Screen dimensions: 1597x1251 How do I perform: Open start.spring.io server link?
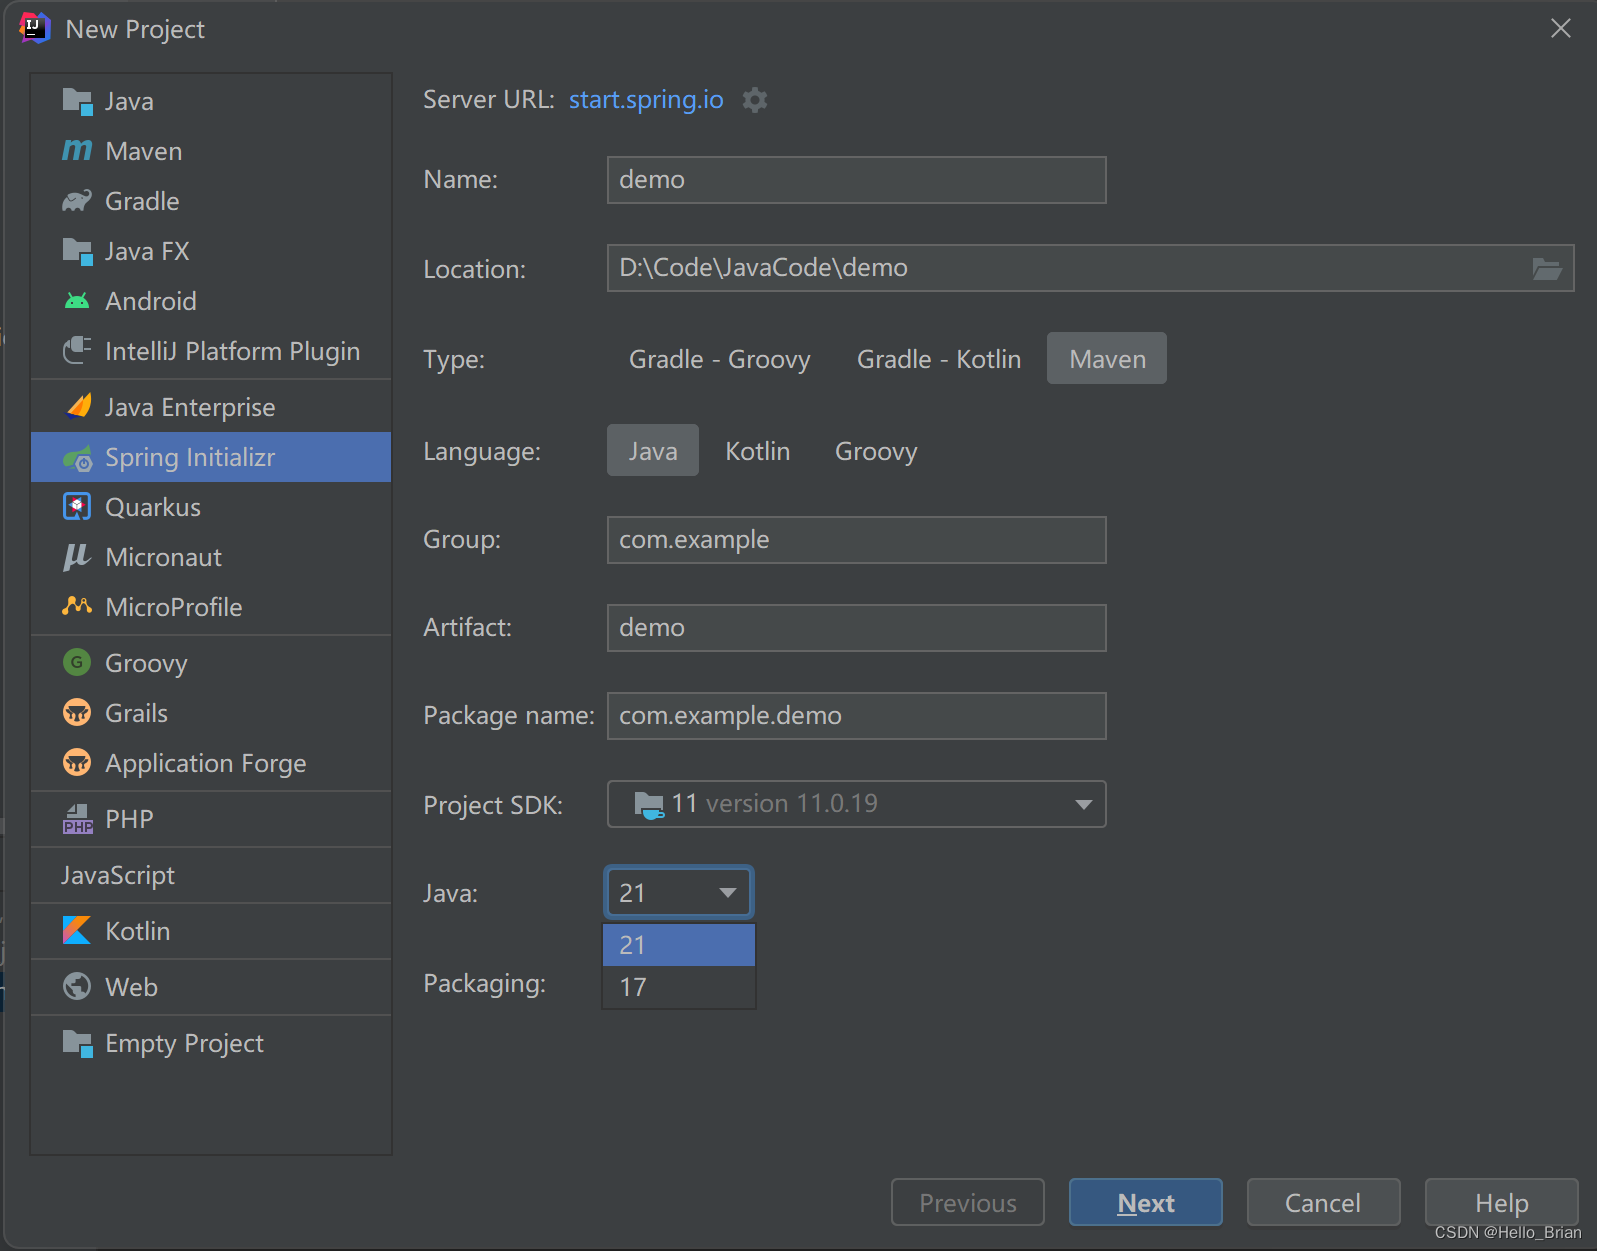point(646,100)
